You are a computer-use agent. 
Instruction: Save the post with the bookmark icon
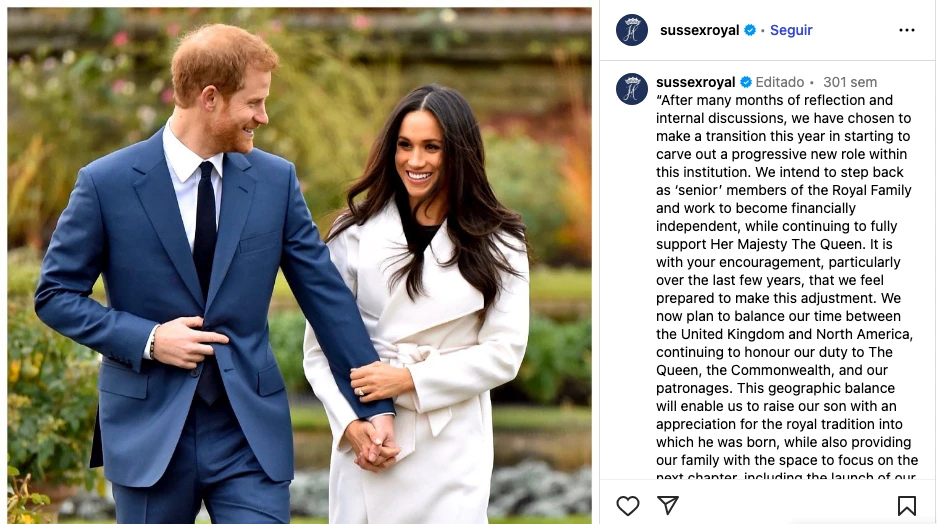pyautogui.click(x=907, y=505)
